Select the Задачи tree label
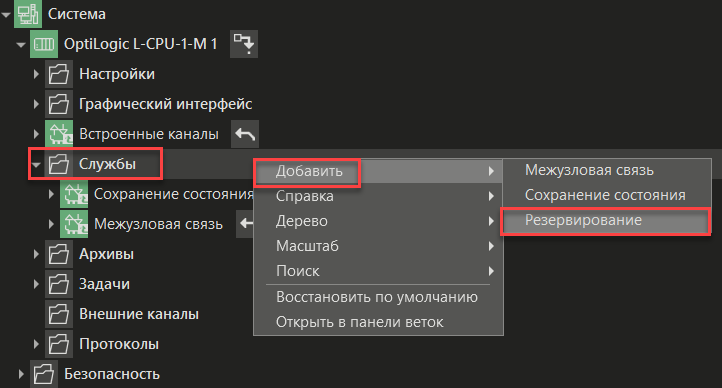Image resolution: width=722 pixels, height=388 pixels. point(104,284)
